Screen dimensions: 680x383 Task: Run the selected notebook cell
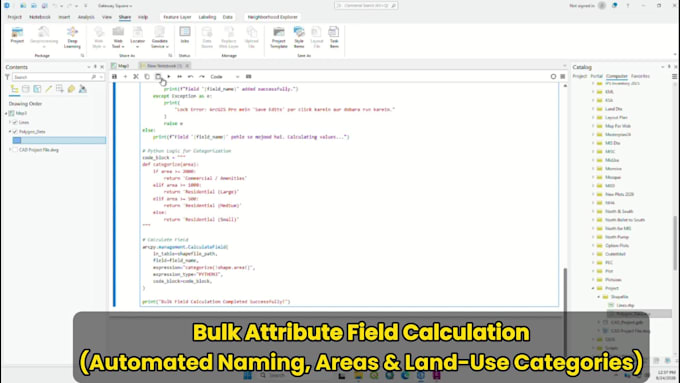169,77
